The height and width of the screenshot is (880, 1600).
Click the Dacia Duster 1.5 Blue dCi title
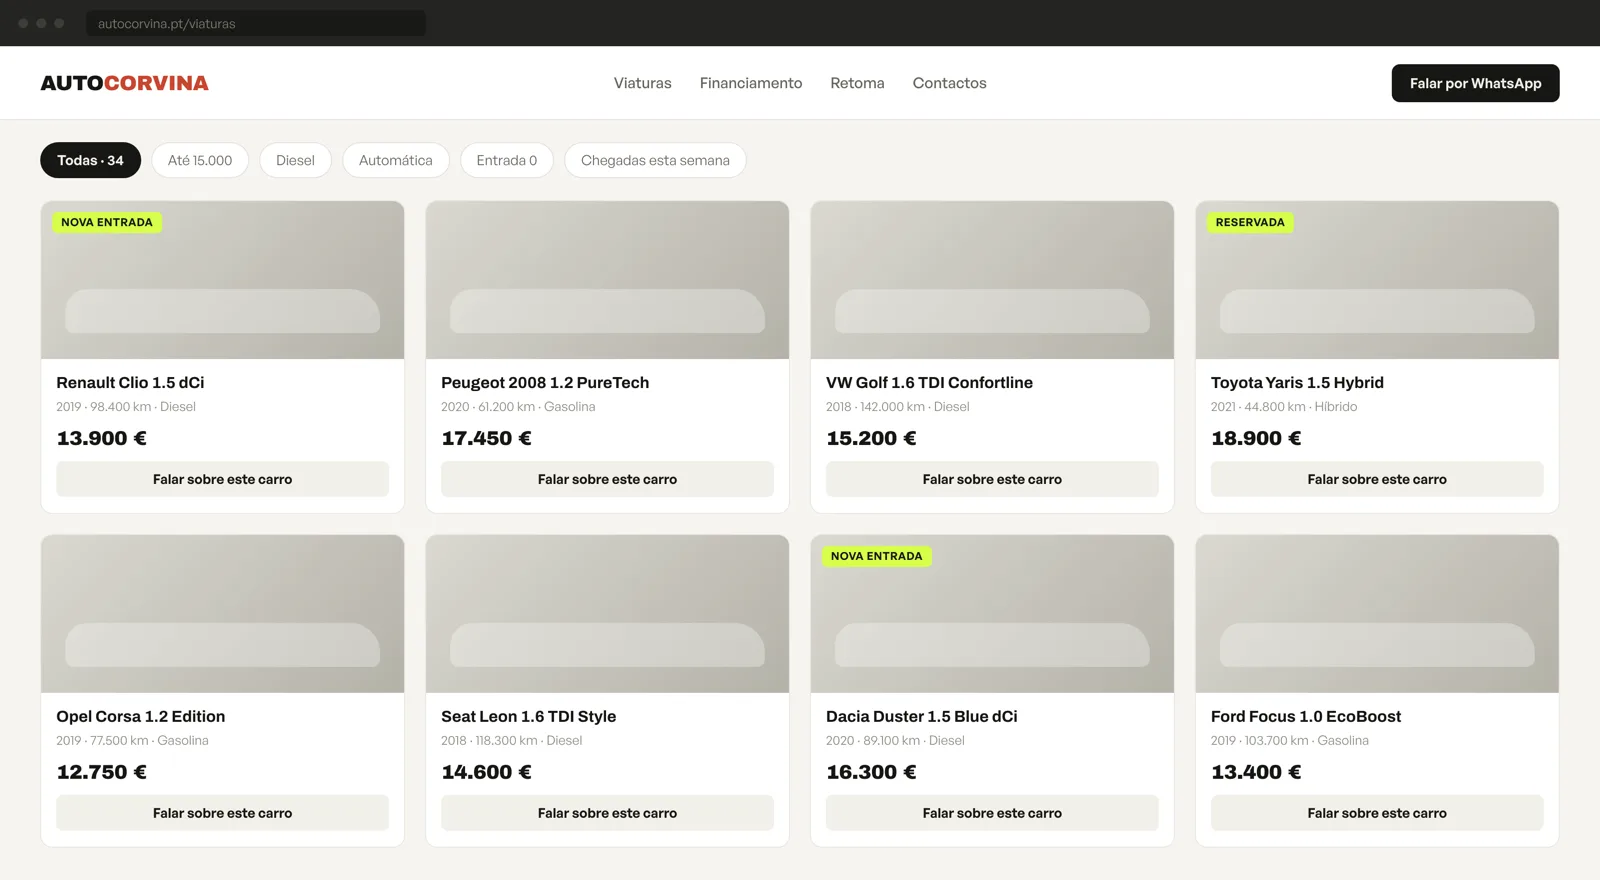pos(922,717)
